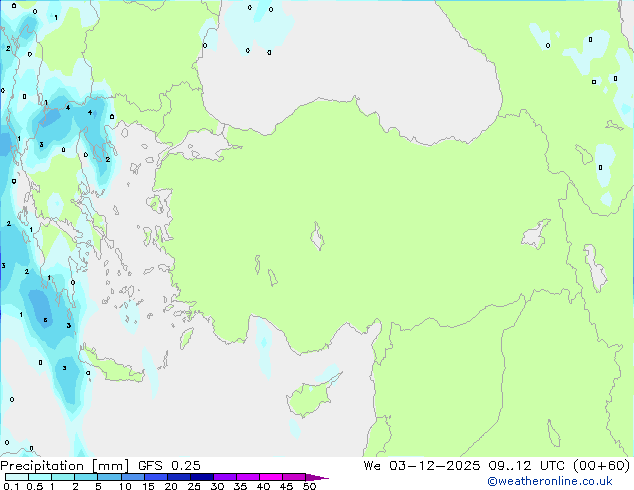Click the '40' legend scale value

pyautogui.click(x=263, y=486)
